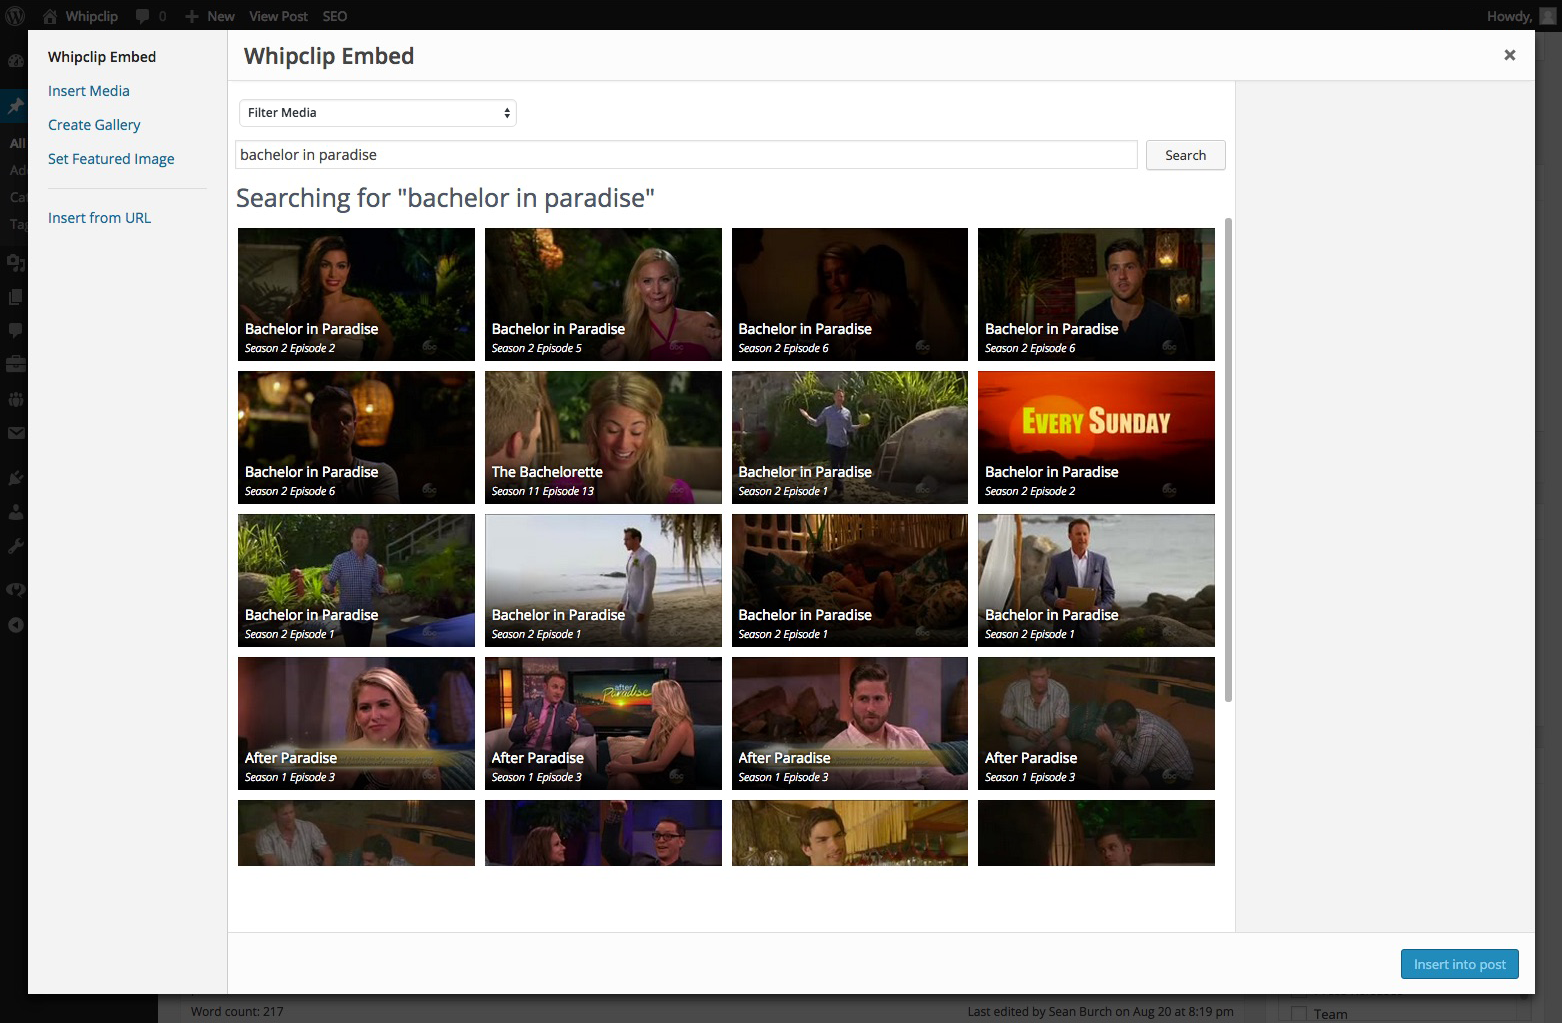Viewport: 1562px width, 1023px height.
Task: Click the Whipclip site name in admin bar
Action: [91, 16]
